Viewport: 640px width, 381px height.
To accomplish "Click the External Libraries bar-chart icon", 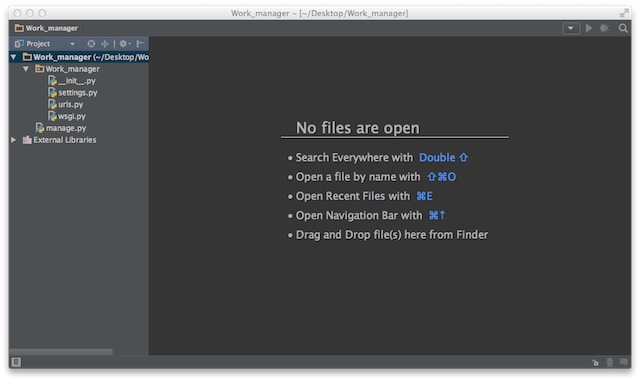I will tap(27, 140).
